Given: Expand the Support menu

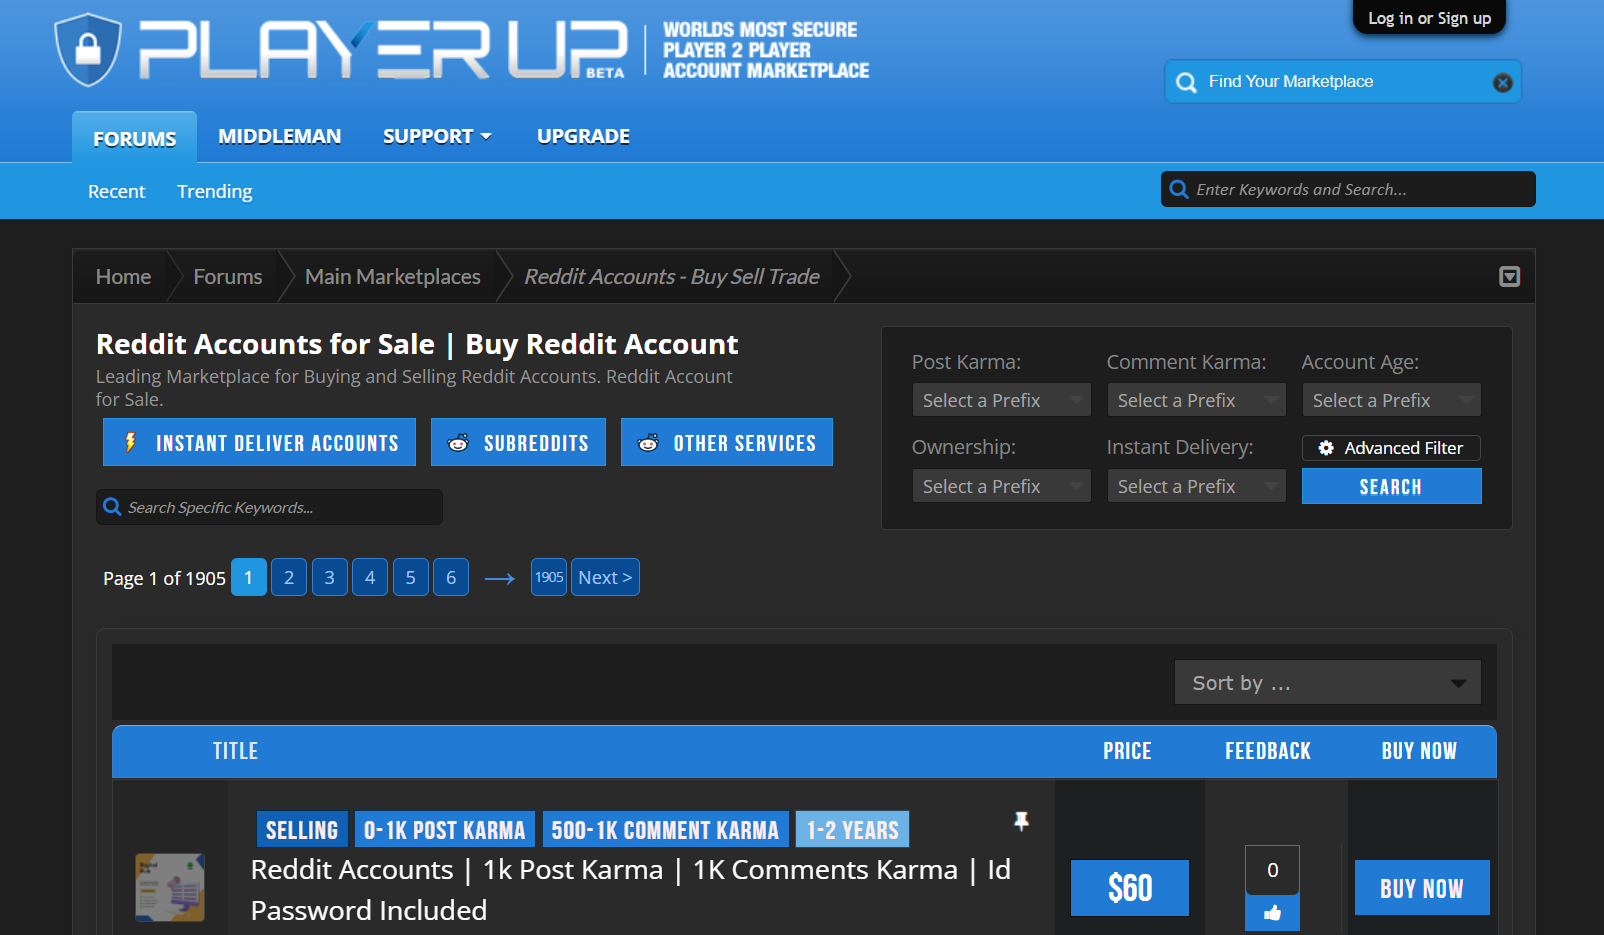Looking at the screenshot, I should coord(437,136).
